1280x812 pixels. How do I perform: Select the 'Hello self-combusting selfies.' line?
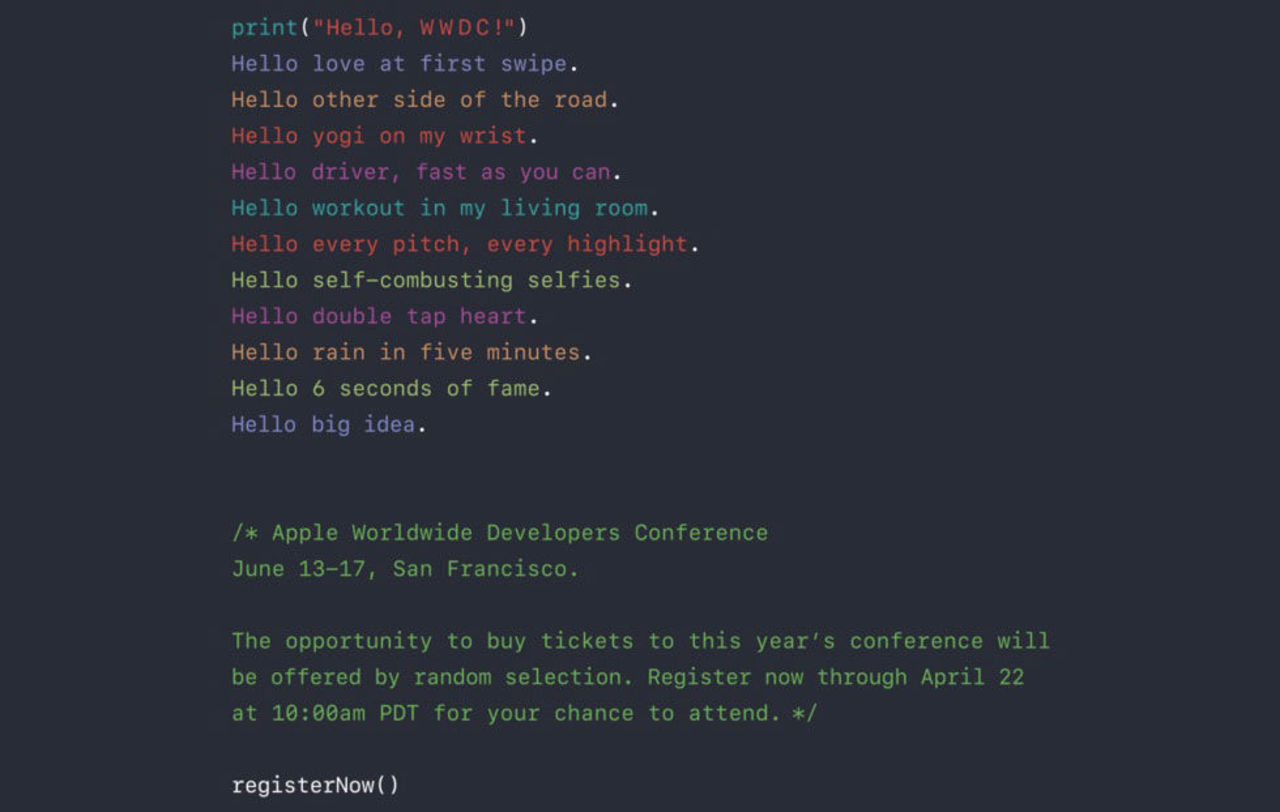[432, 280]
